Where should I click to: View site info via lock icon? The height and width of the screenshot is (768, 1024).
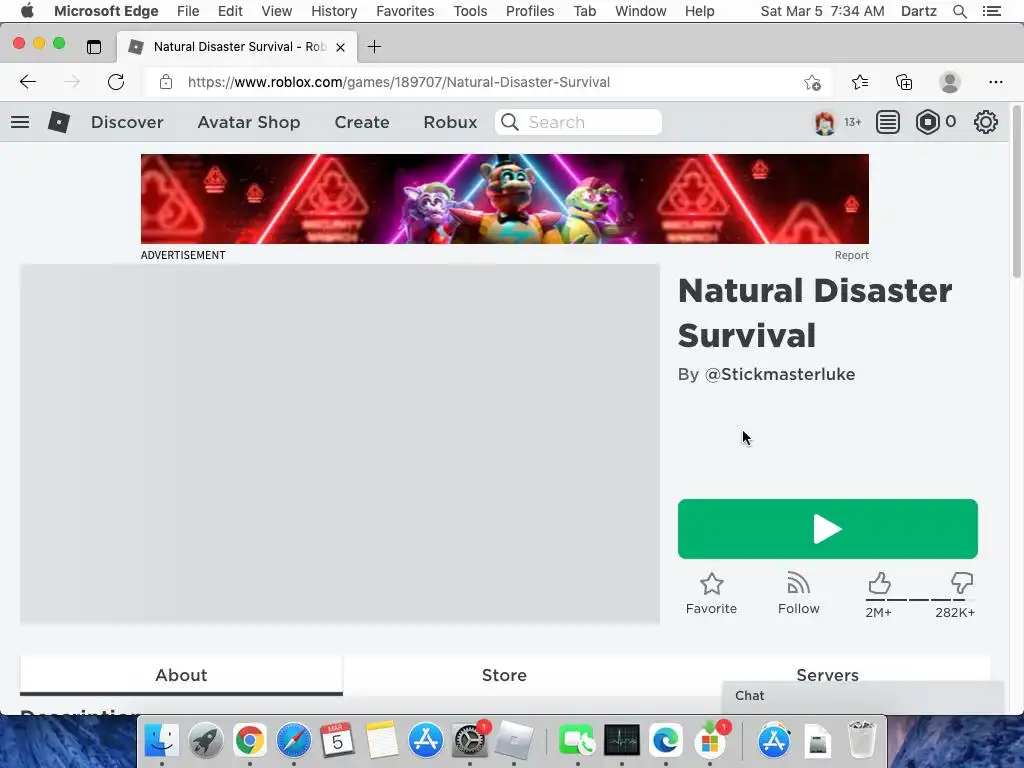[166, 82]
